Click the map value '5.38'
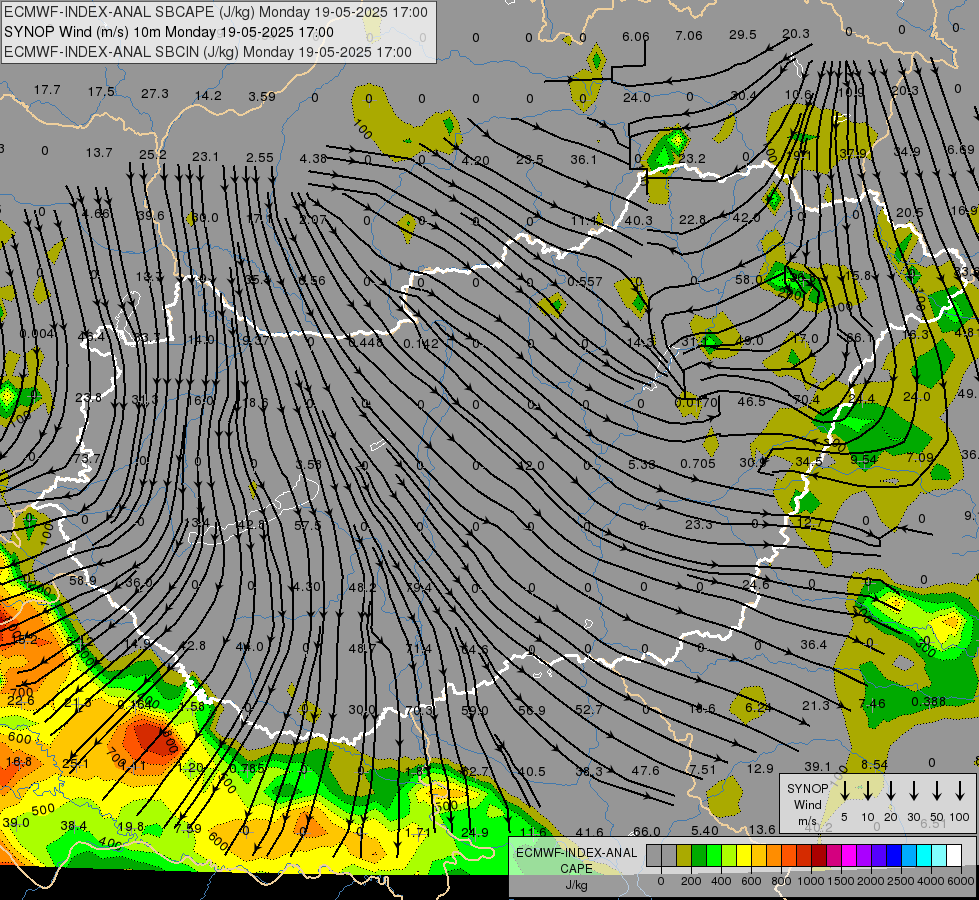The width and height of the screenshot is (979, 900). pos(642,464)
